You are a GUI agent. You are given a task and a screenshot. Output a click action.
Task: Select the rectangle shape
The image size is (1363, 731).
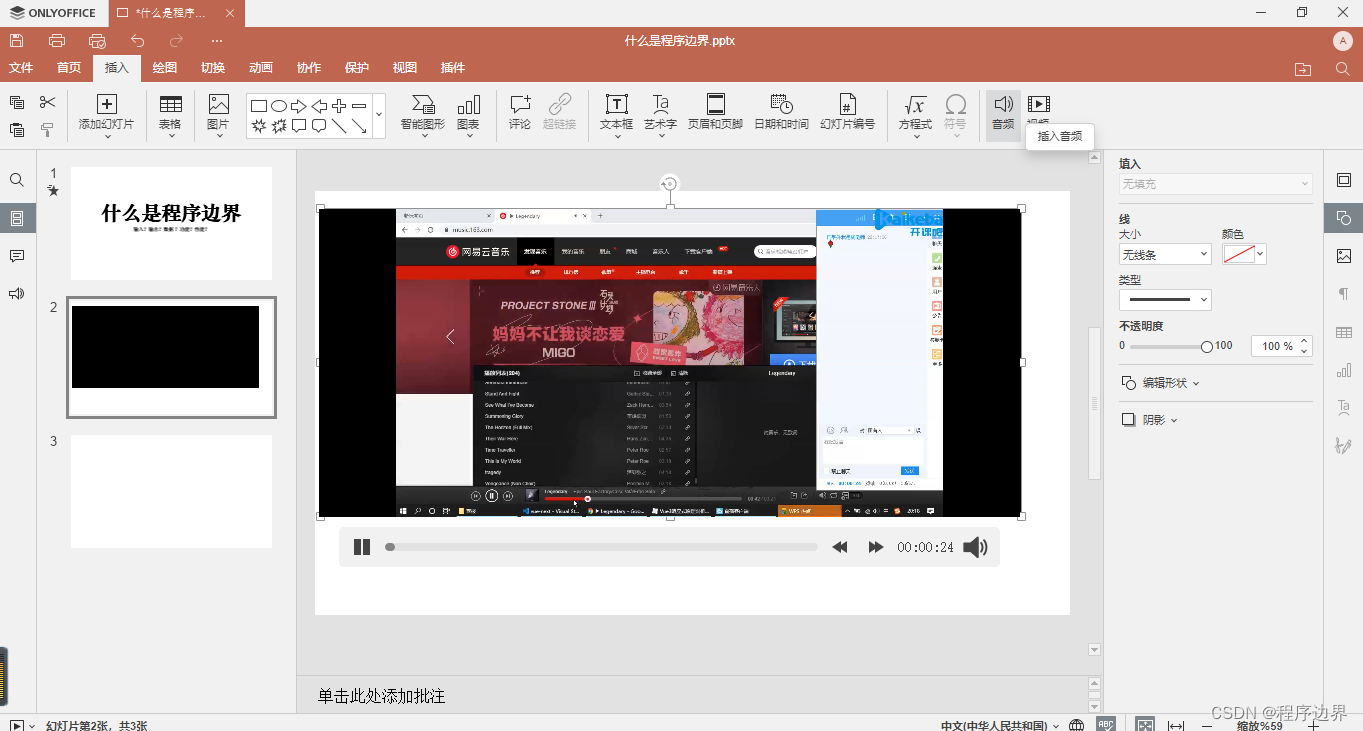coord(259,106)
